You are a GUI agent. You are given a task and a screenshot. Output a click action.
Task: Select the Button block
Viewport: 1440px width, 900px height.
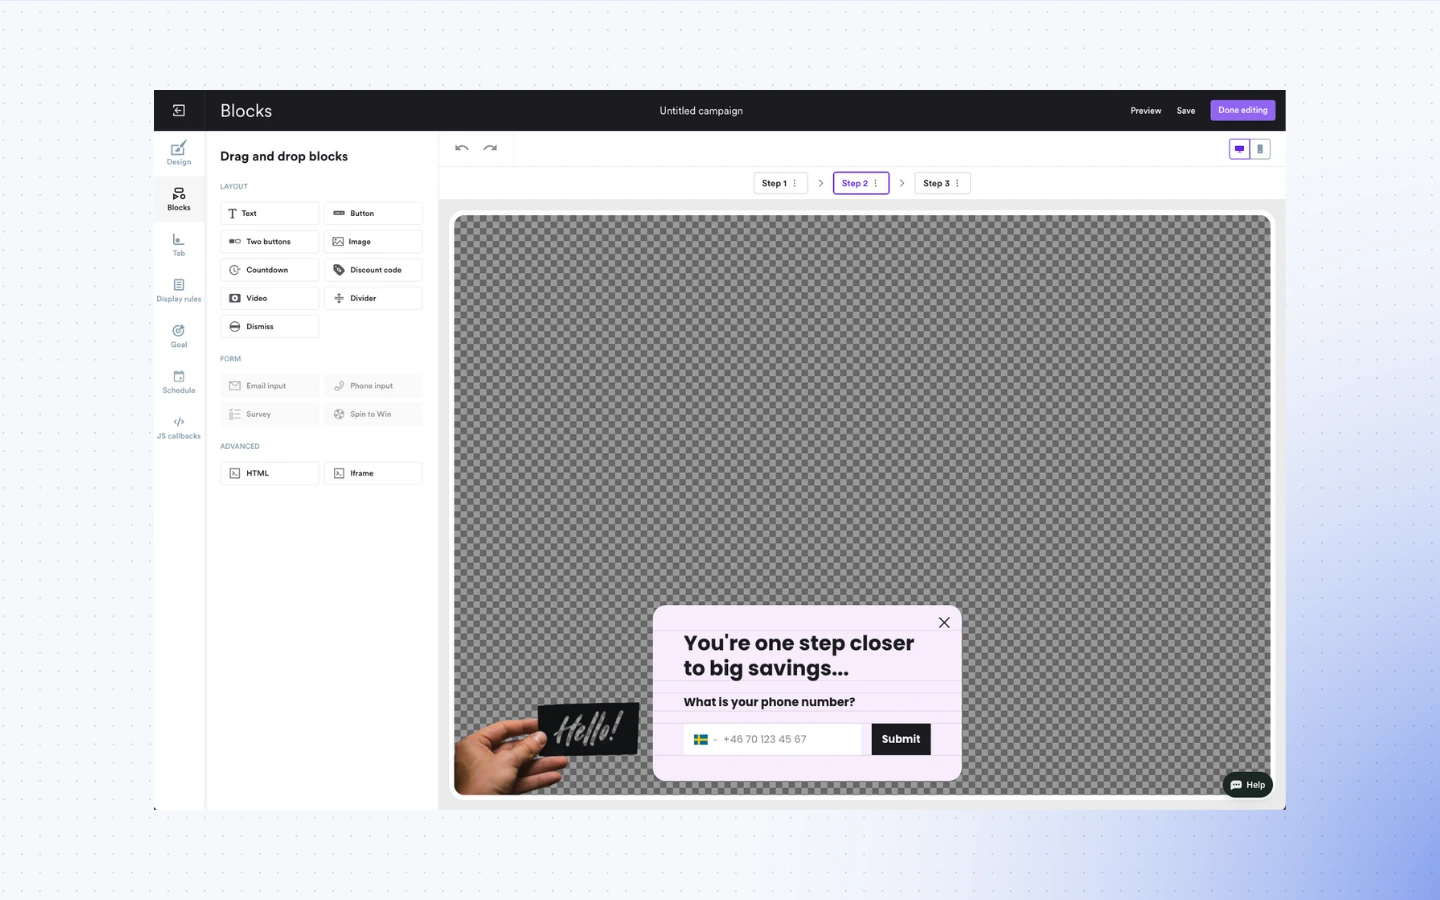point(373,213)
